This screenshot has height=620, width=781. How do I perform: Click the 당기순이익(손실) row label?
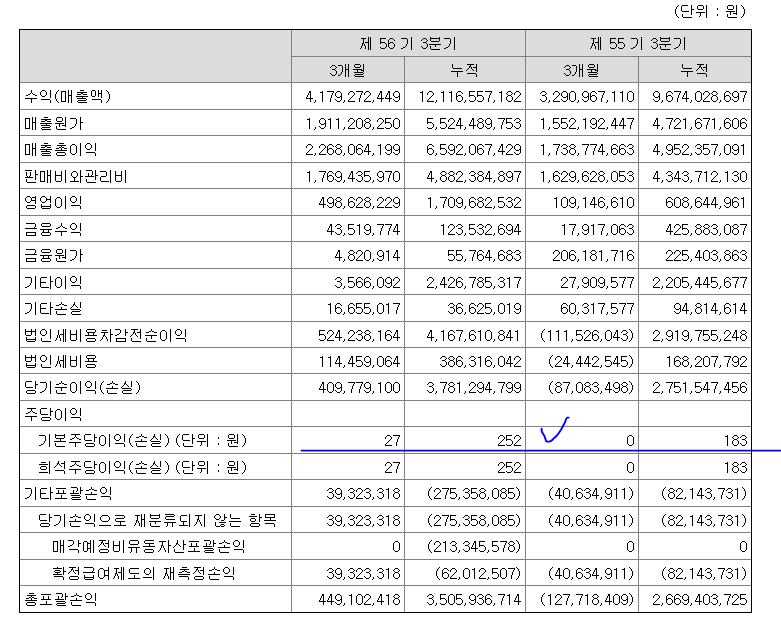[83, 387]
